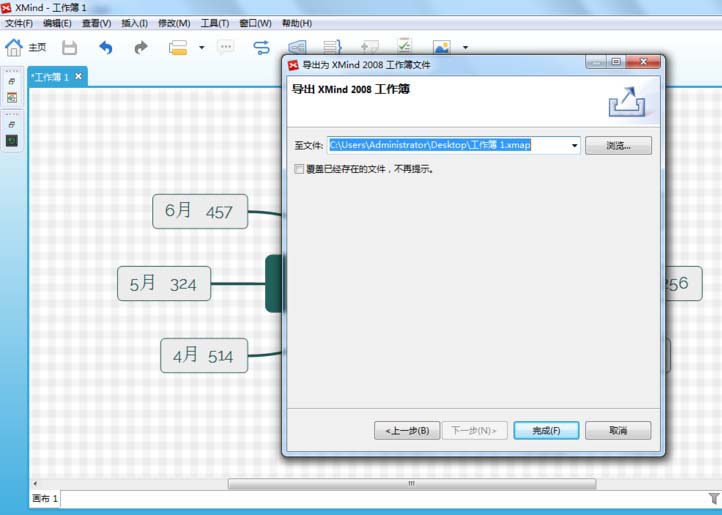This screenshot has width=722, height=515.
Task: Click the 浏览... browse button
Action: tap(618, 146)
